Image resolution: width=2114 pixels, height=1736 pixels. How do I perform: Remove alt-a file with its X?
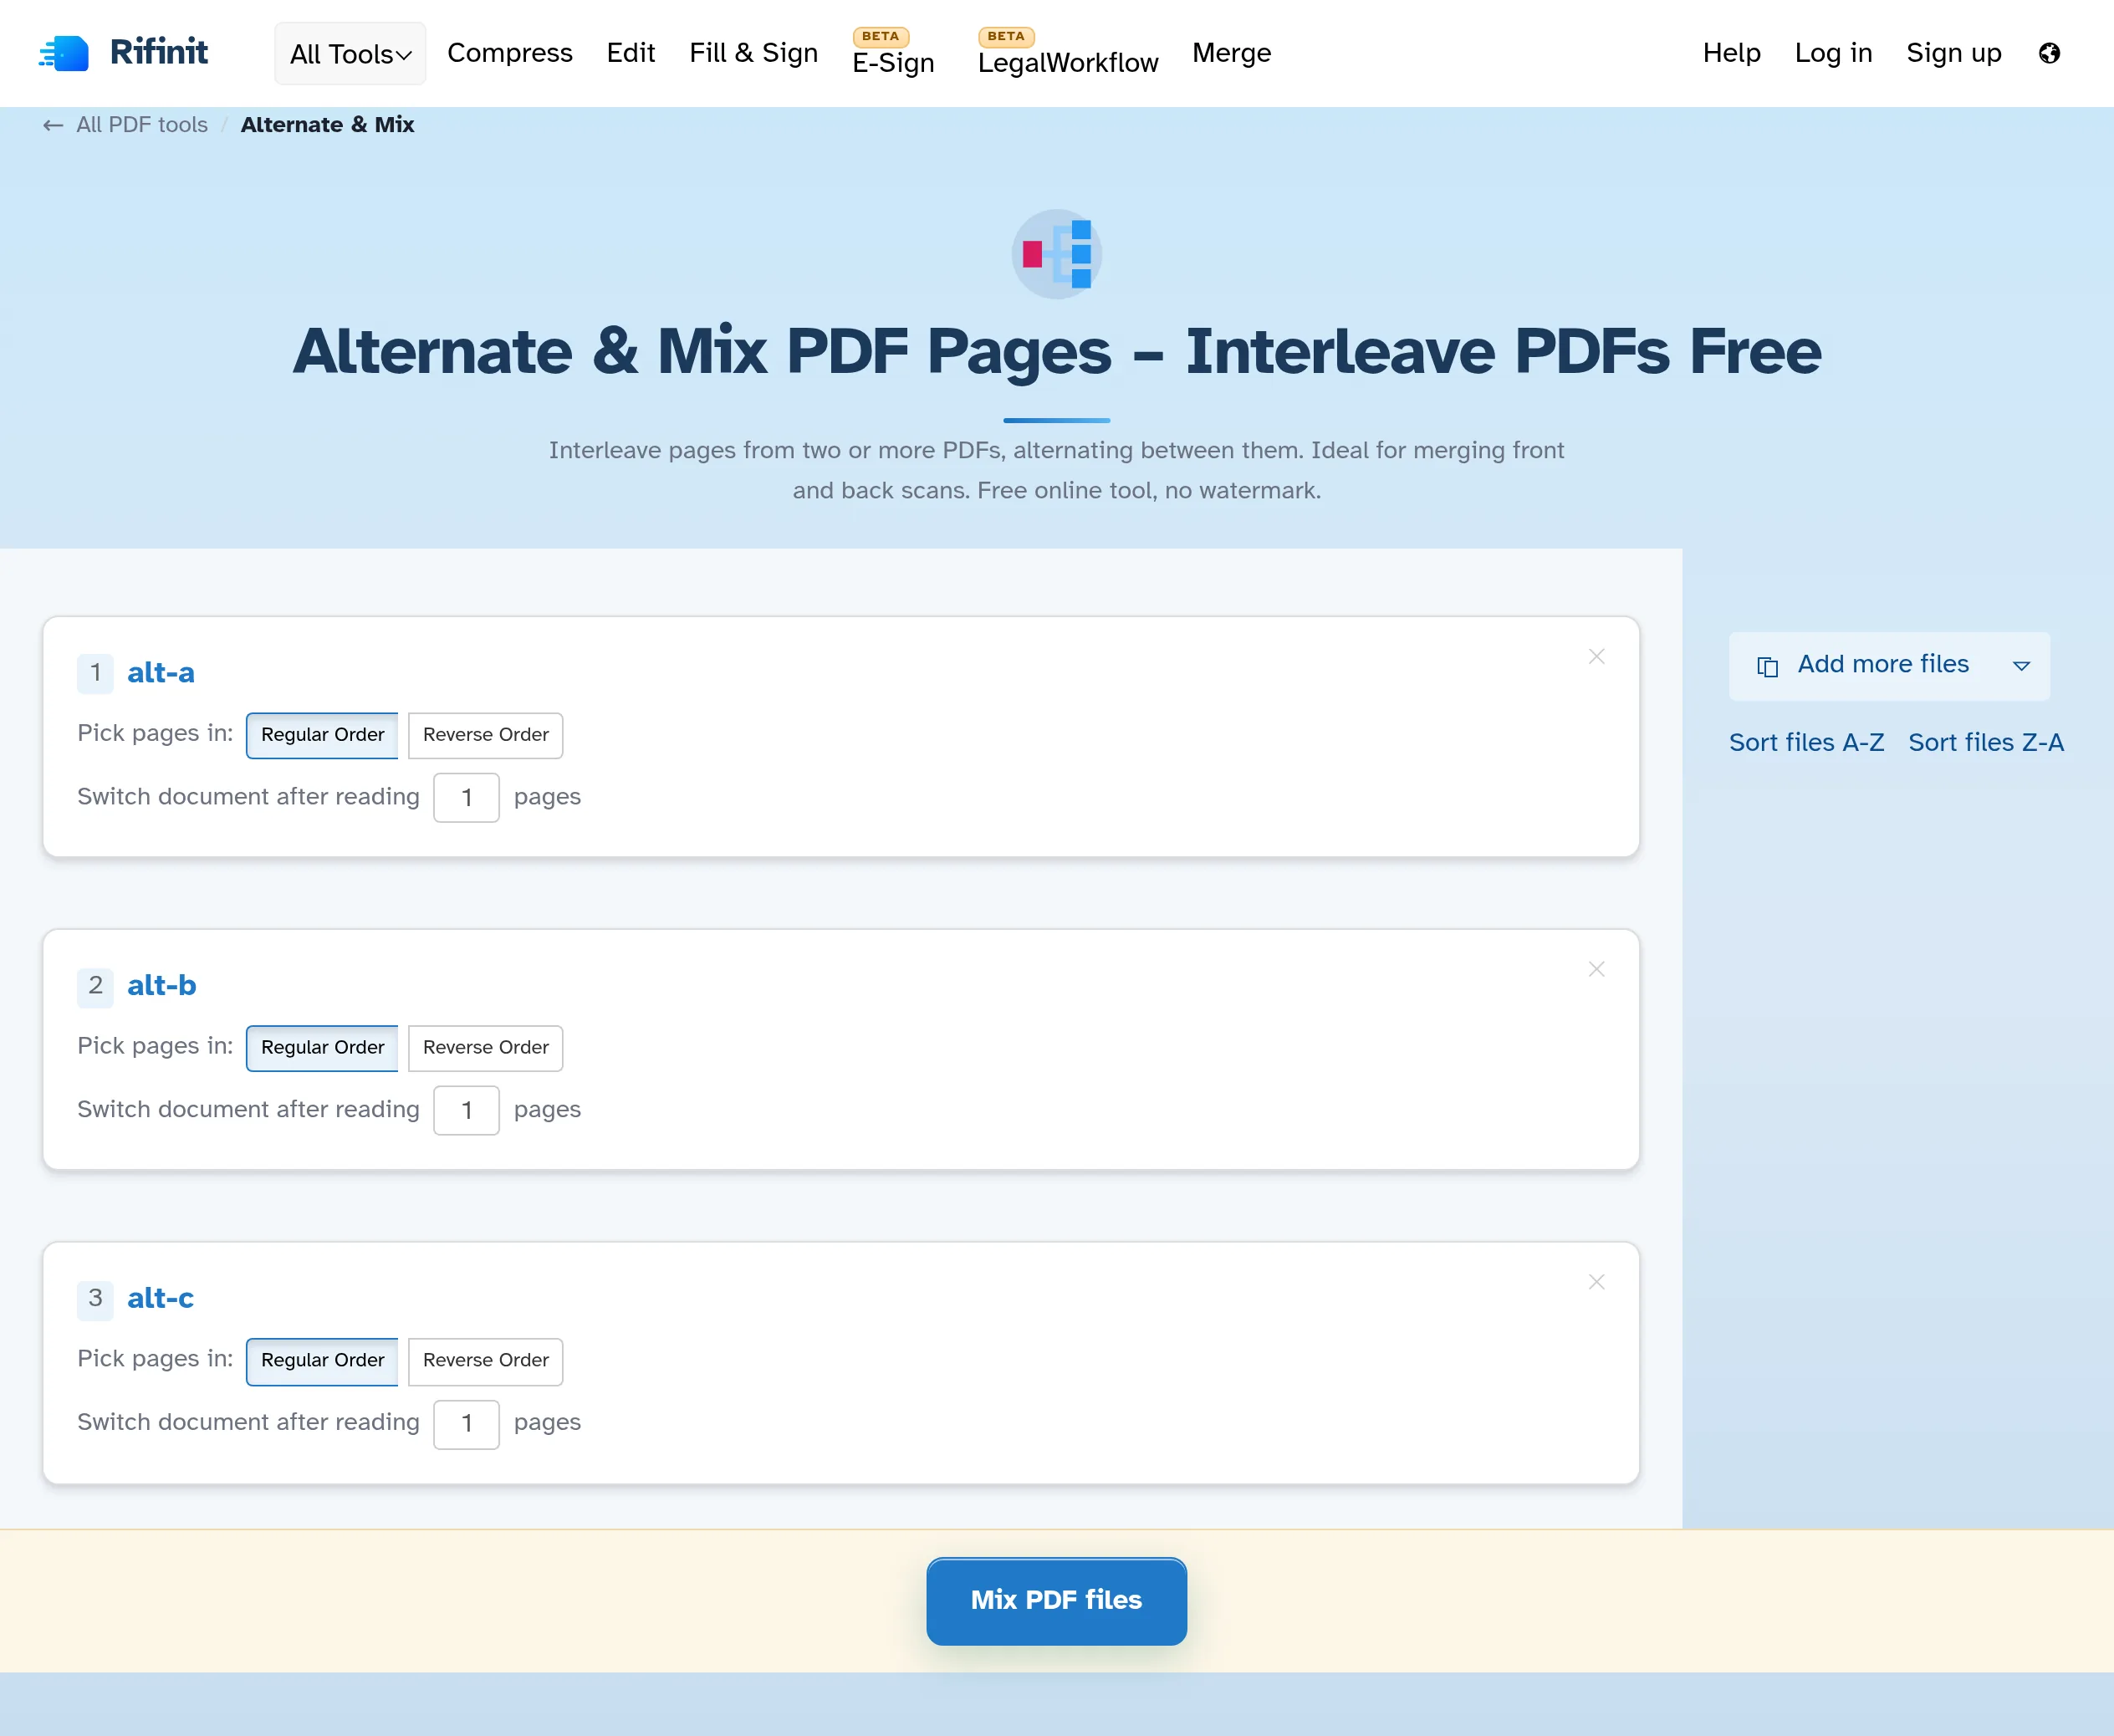[x=1596, y=656]
